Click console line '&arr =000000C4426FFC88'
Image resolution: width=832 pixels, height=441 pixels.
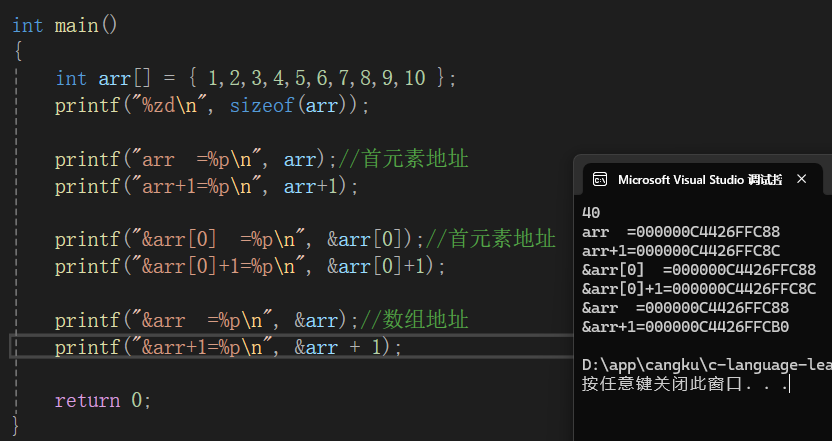point(686,308)
